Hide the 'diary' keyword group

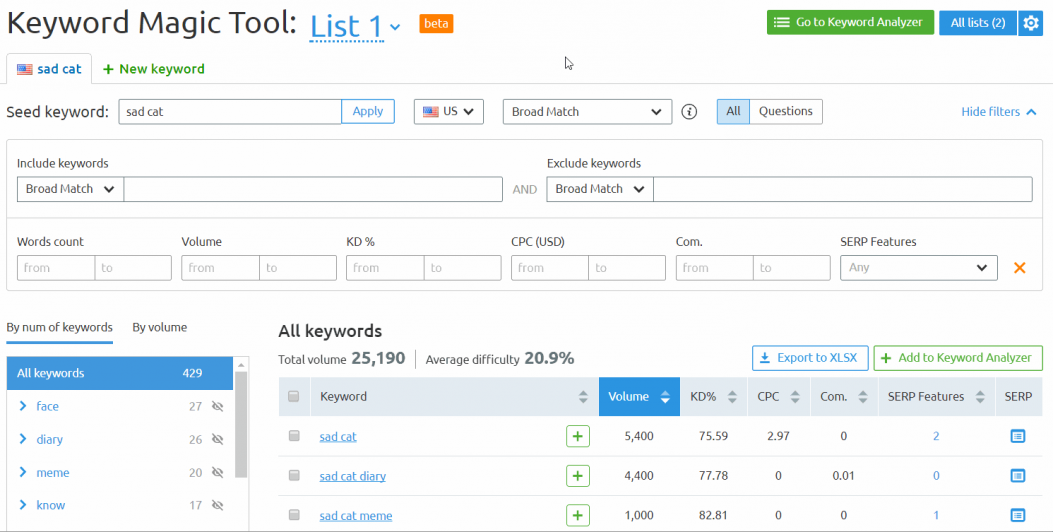pos(217,439)
